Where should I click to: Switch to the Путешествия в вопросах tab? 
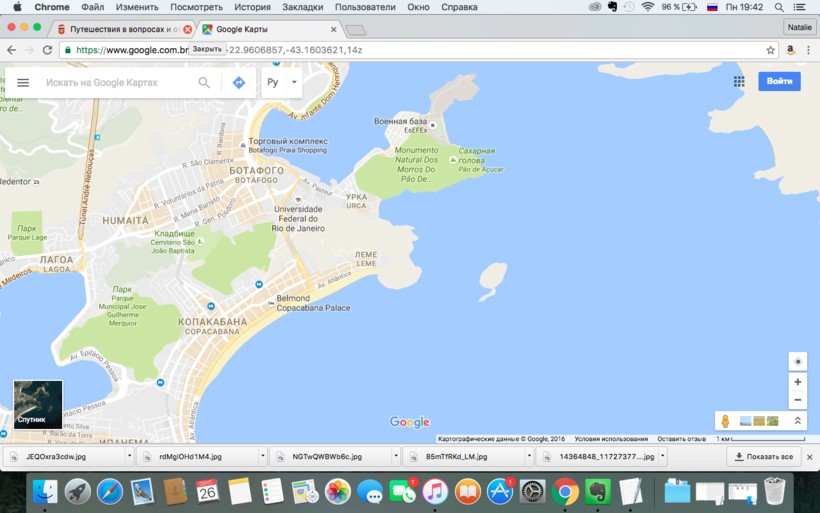pos(118,30)
